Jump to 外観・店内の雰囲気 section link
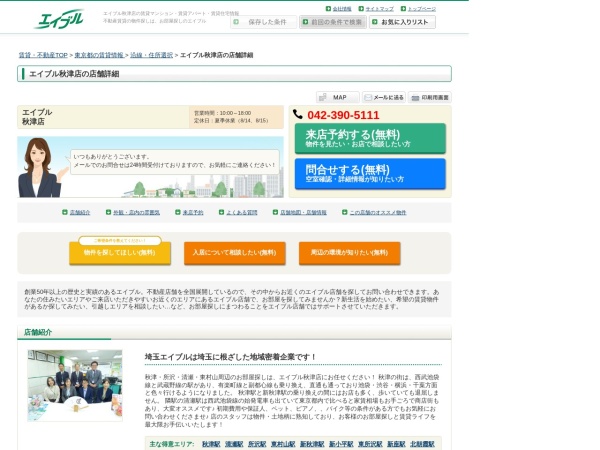The image size is (600, 450). (136, 212)
